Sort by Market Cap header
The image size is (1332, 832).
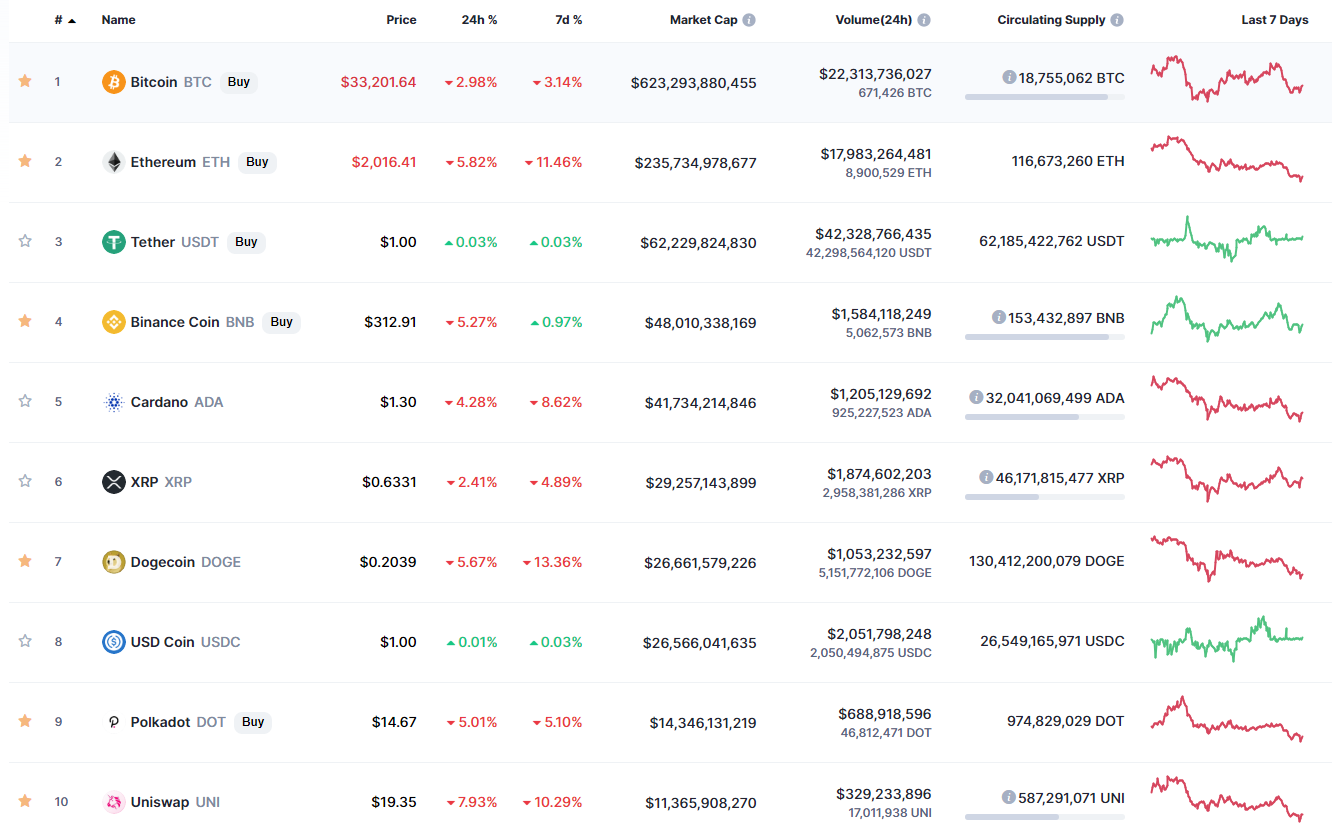[703, 20]
